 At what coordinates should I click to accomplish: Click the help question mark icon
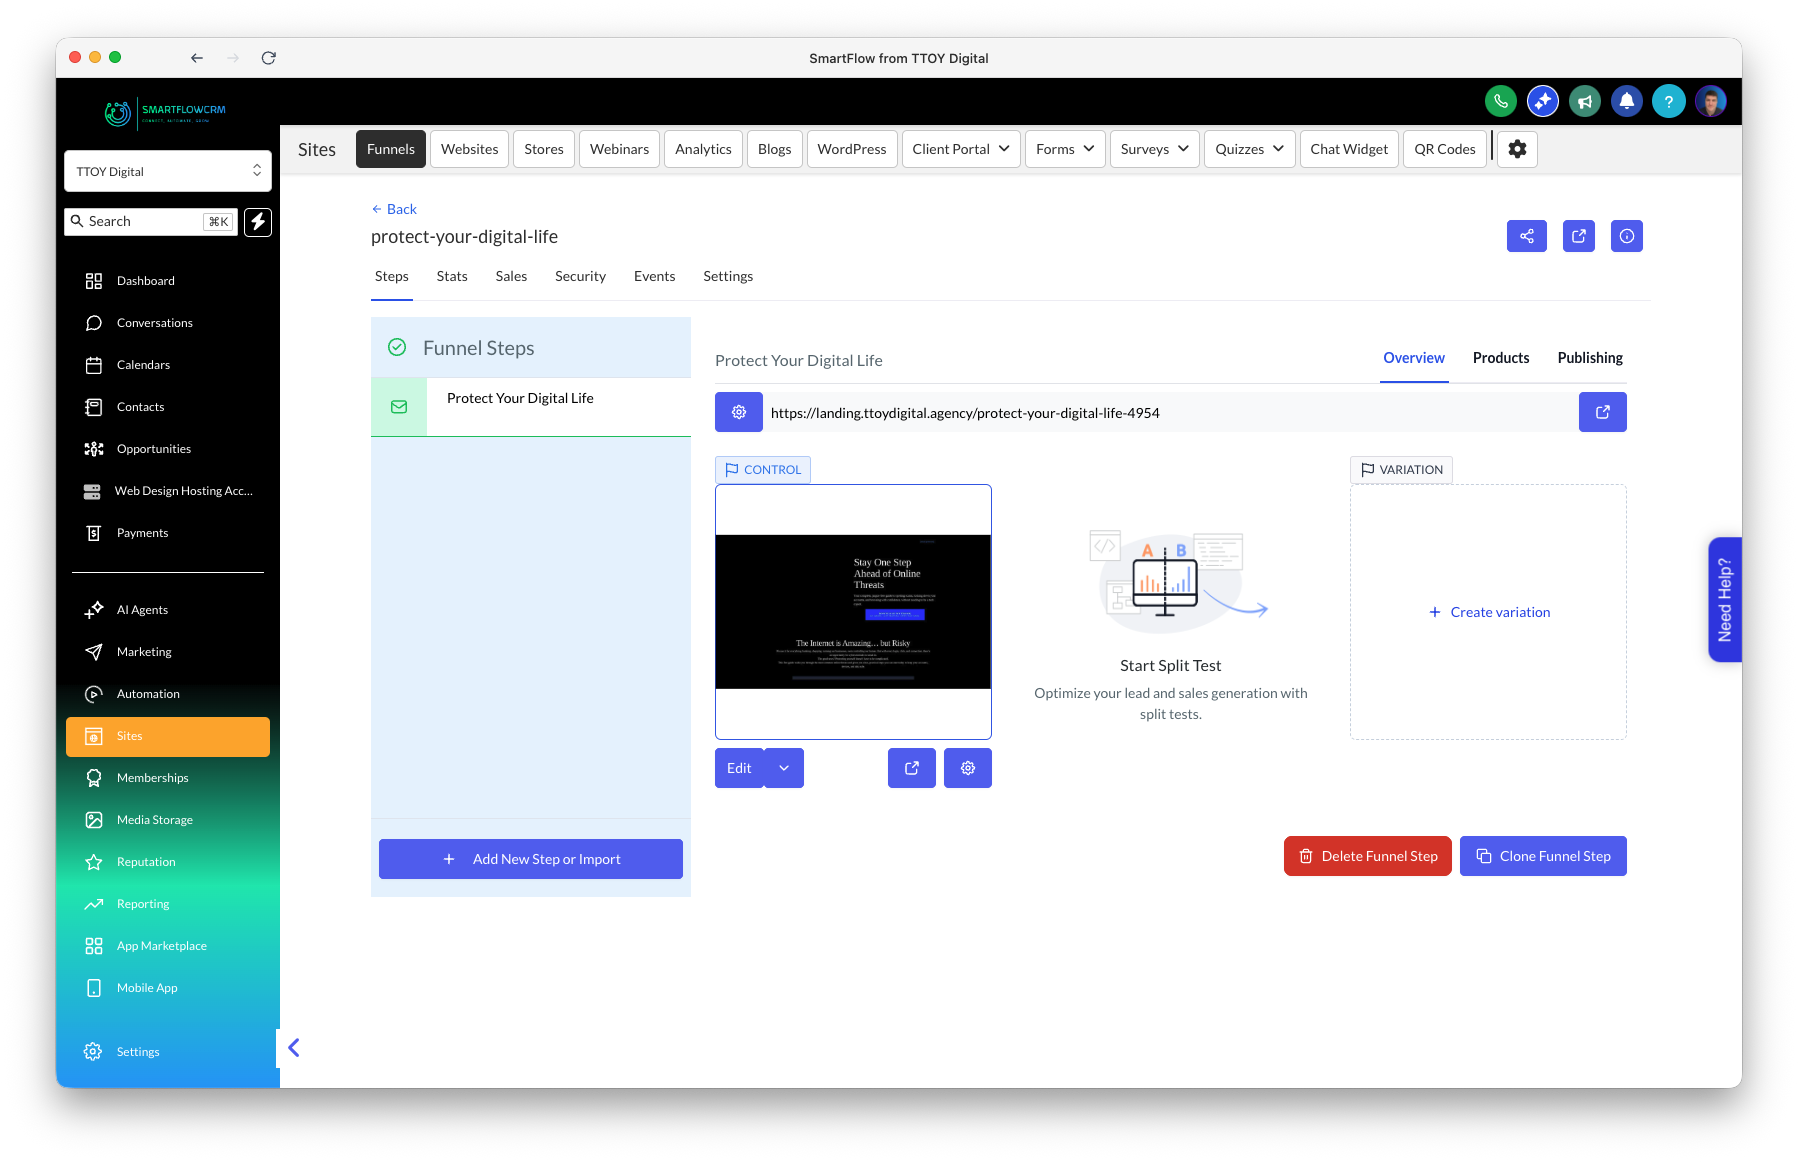coord(1668,101)
